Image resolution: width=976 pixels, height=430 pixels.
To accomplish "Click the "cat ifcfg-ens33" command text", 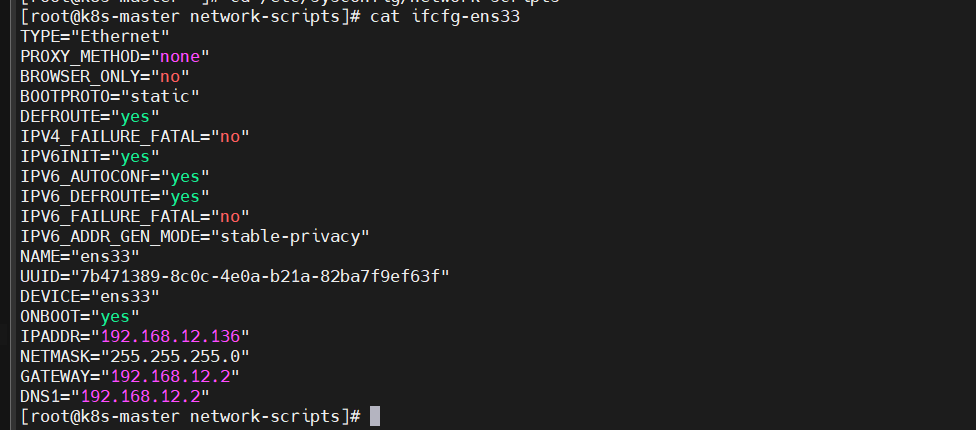I will tap(444, 17).
